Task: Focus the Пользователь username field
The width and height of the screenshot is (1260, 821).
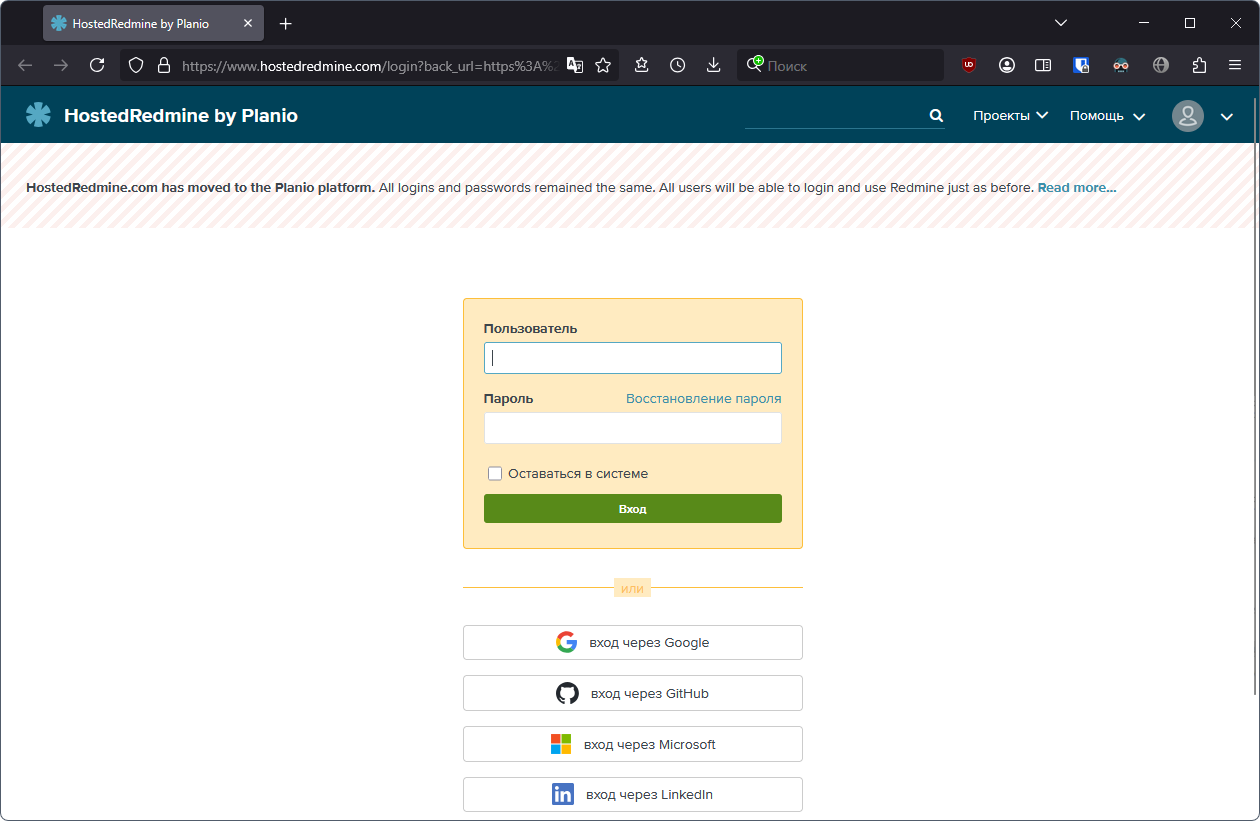Action: click(633, 358)
